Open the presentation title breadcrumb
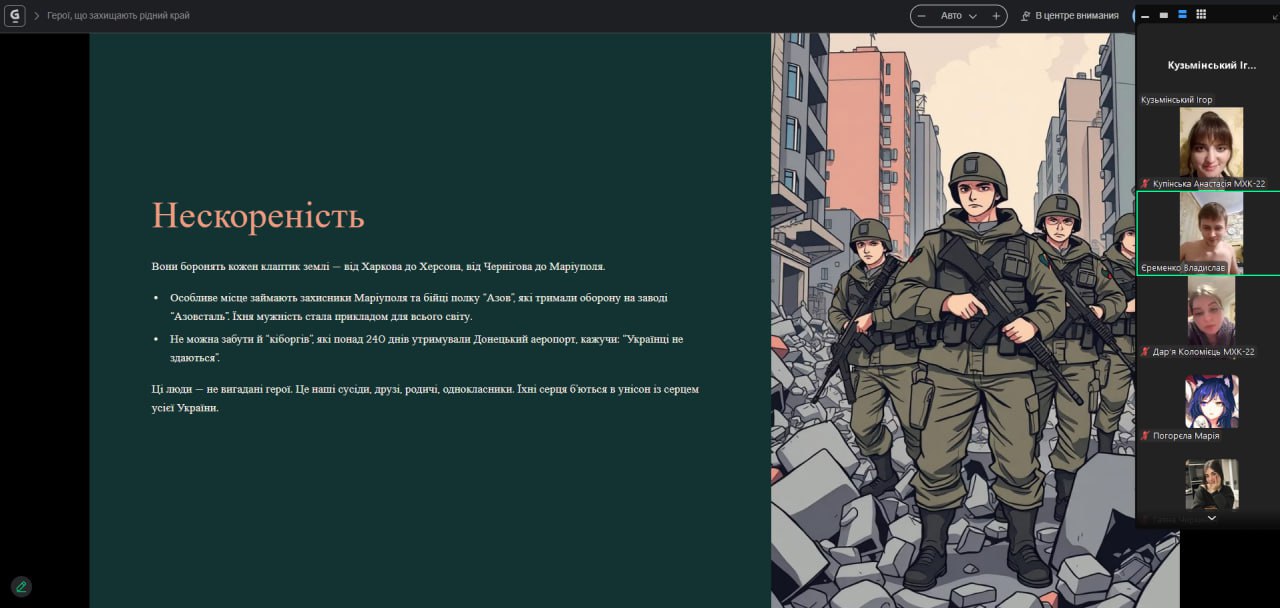The image size is (1280, 608). pyautogui.click(x=118, y=16)
